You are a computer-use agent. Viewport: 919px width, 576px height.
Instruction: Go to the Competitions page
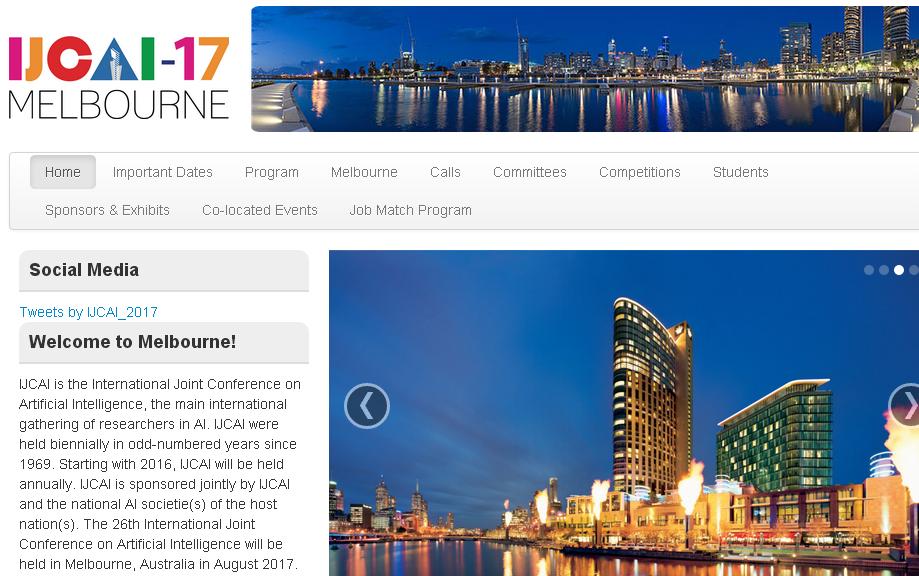639,172
